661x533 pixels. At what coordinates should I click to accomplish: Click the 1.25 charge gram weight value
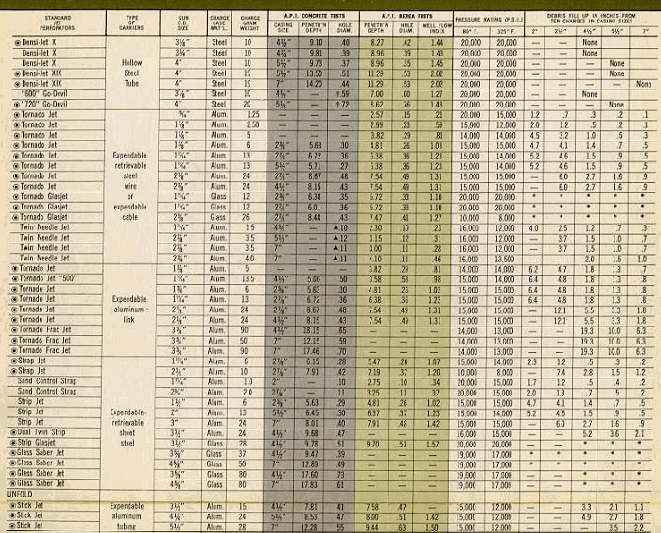253,114
